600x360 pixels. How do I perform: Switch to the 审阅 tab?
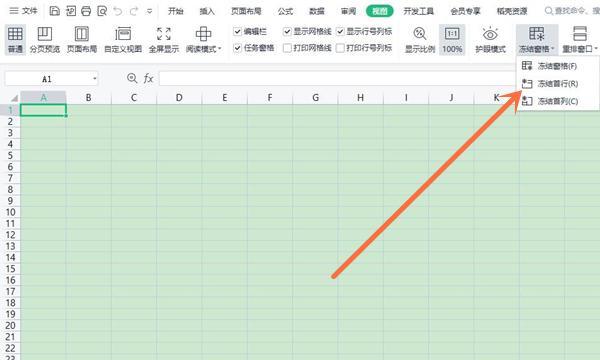tap(348, 11)
